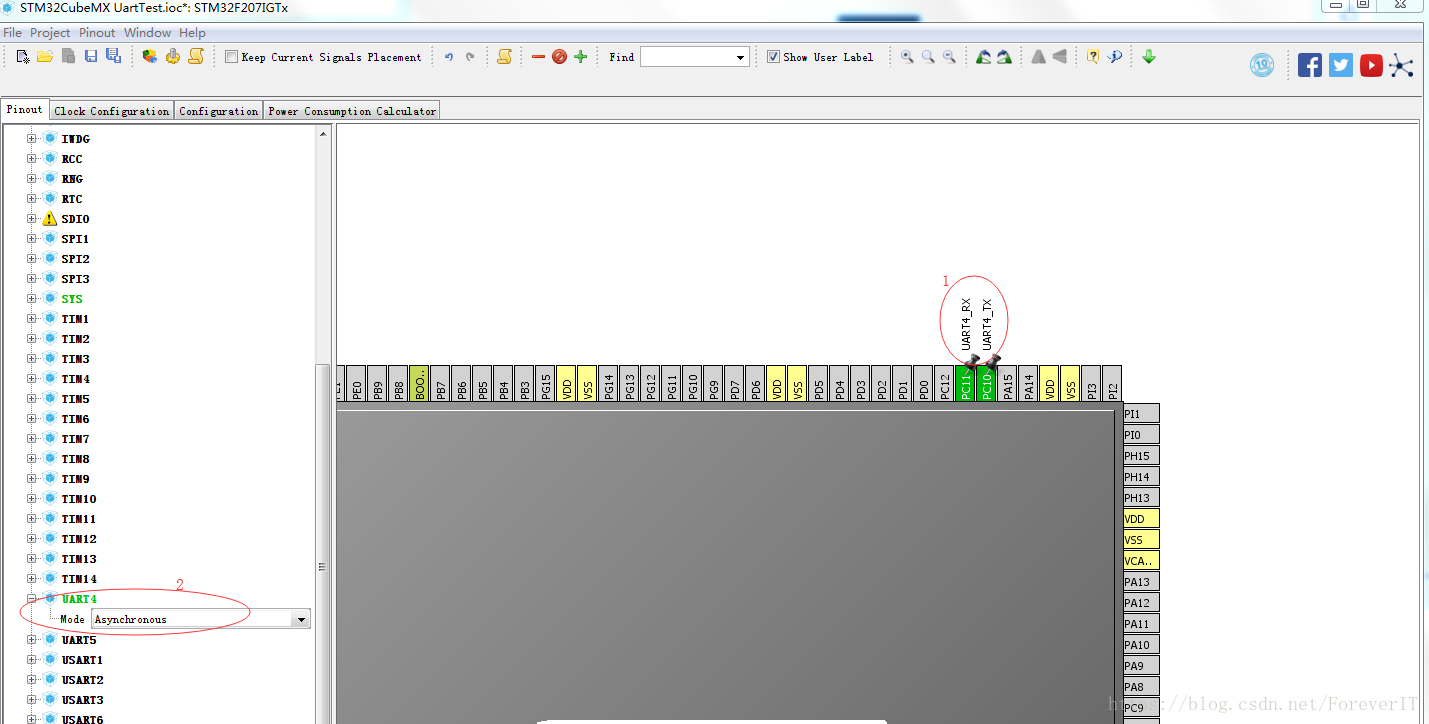Click the PB7 pin on the chip

(440, 384)
